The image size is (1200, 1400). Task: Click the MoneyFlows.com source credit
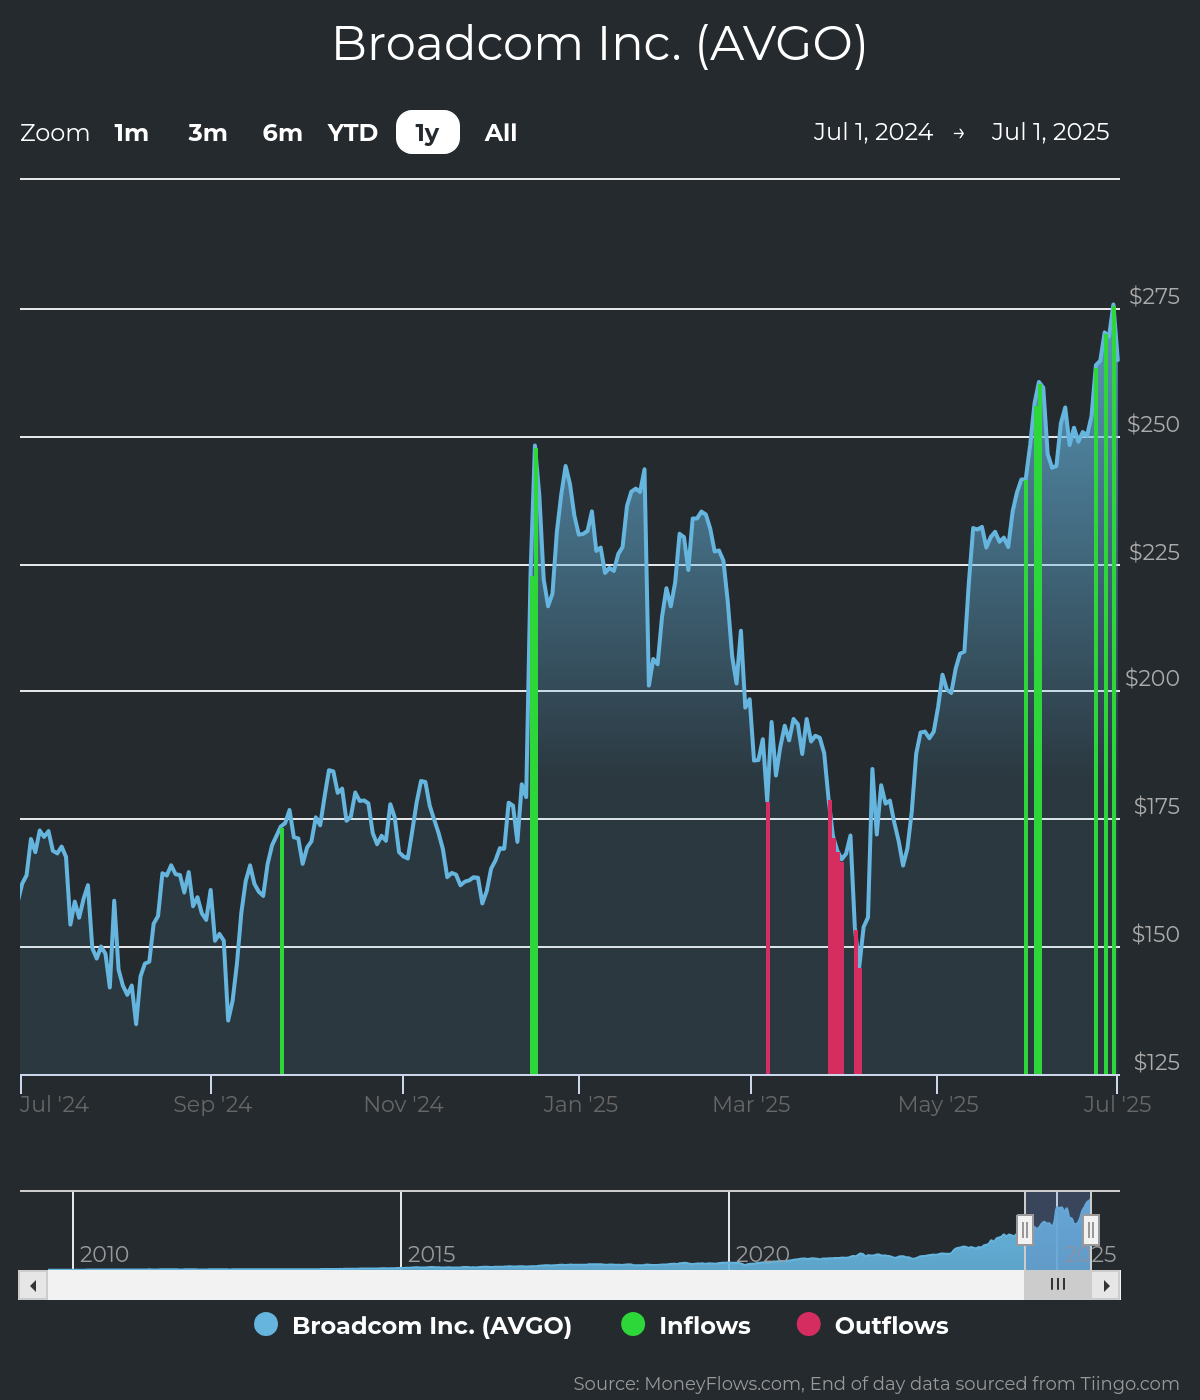(876, 1384)
